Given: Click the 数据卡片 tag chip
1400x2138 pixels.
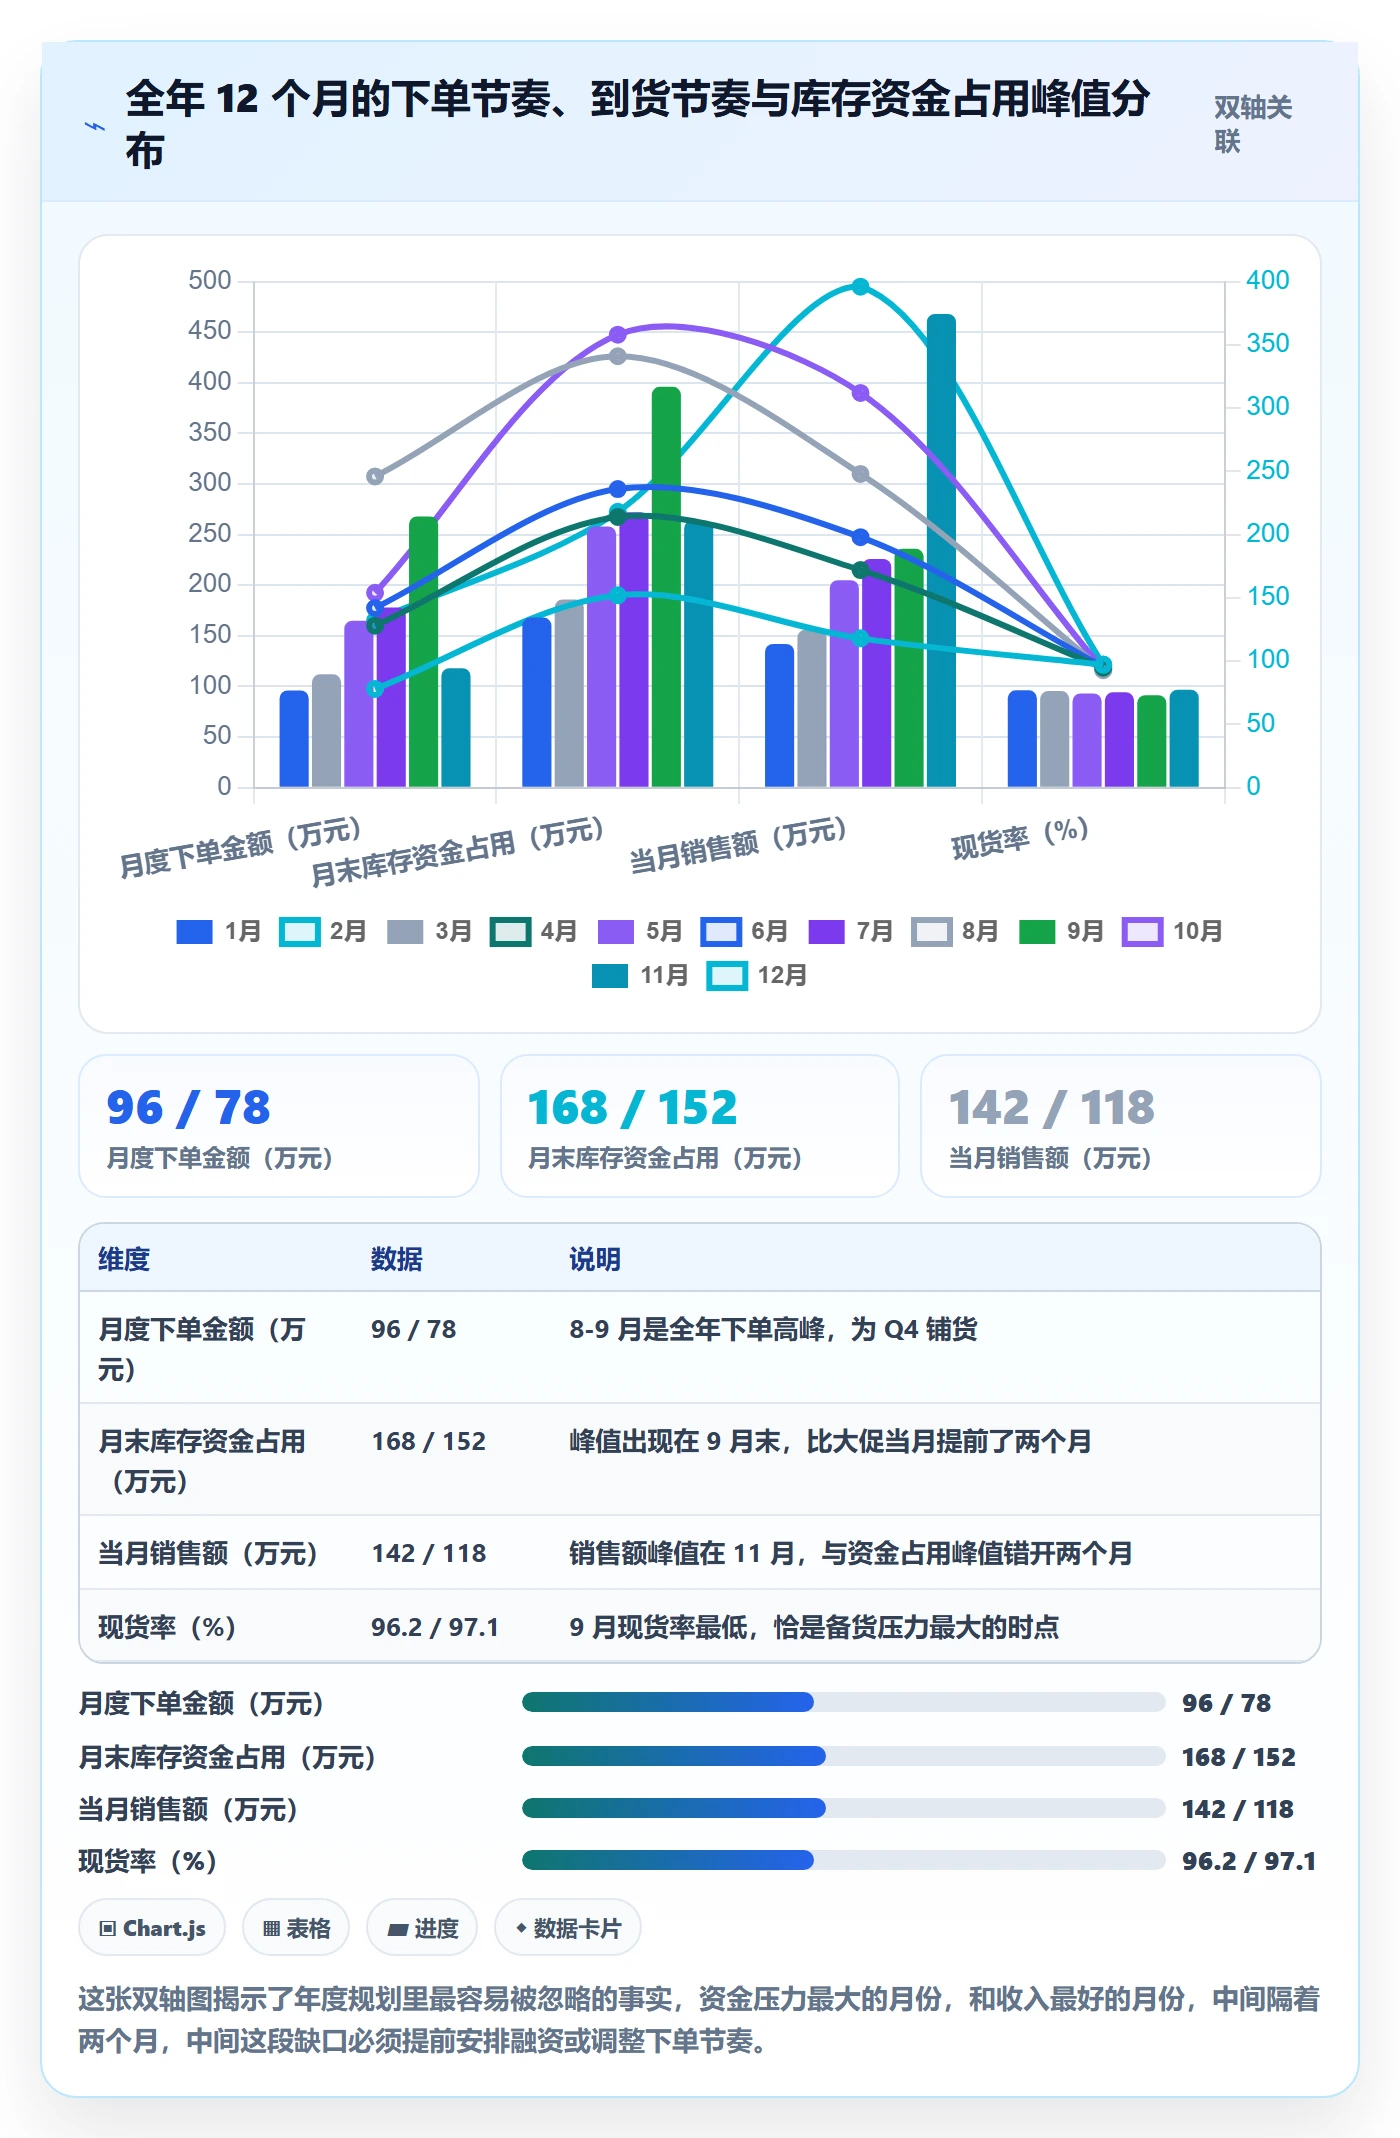Looking at the screenshot, I should 568,1928.
